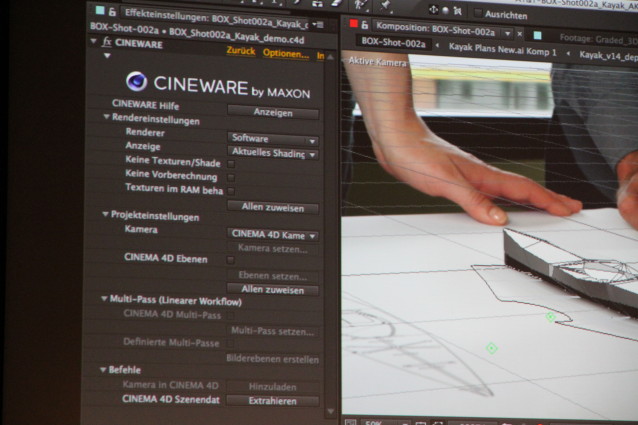Collapse the Befehle section
Screen dimensions: 638x425
click(103, 369)
